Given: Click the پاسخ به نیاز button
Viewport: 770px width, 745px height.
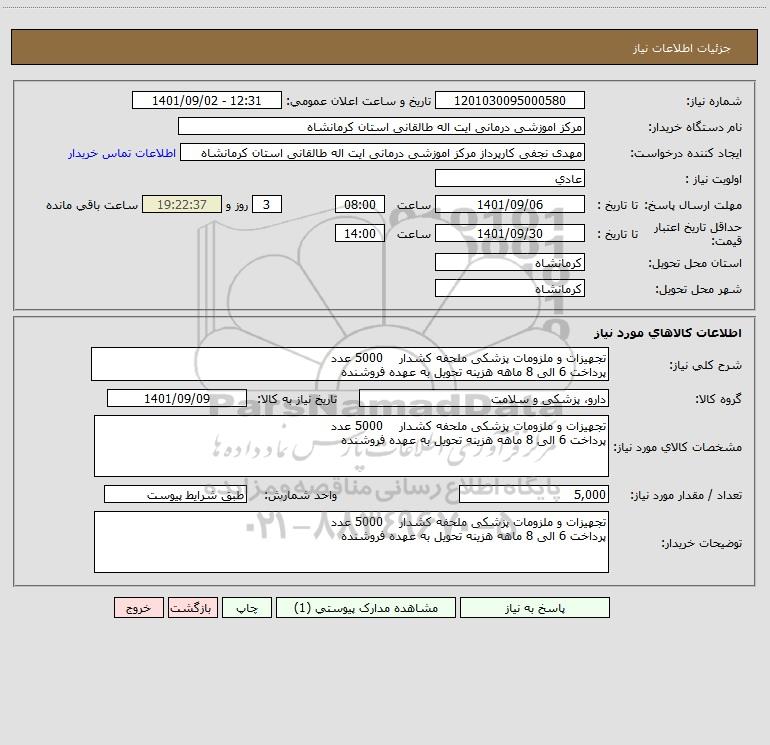Looking at the screenshot, I should (535, 608).
